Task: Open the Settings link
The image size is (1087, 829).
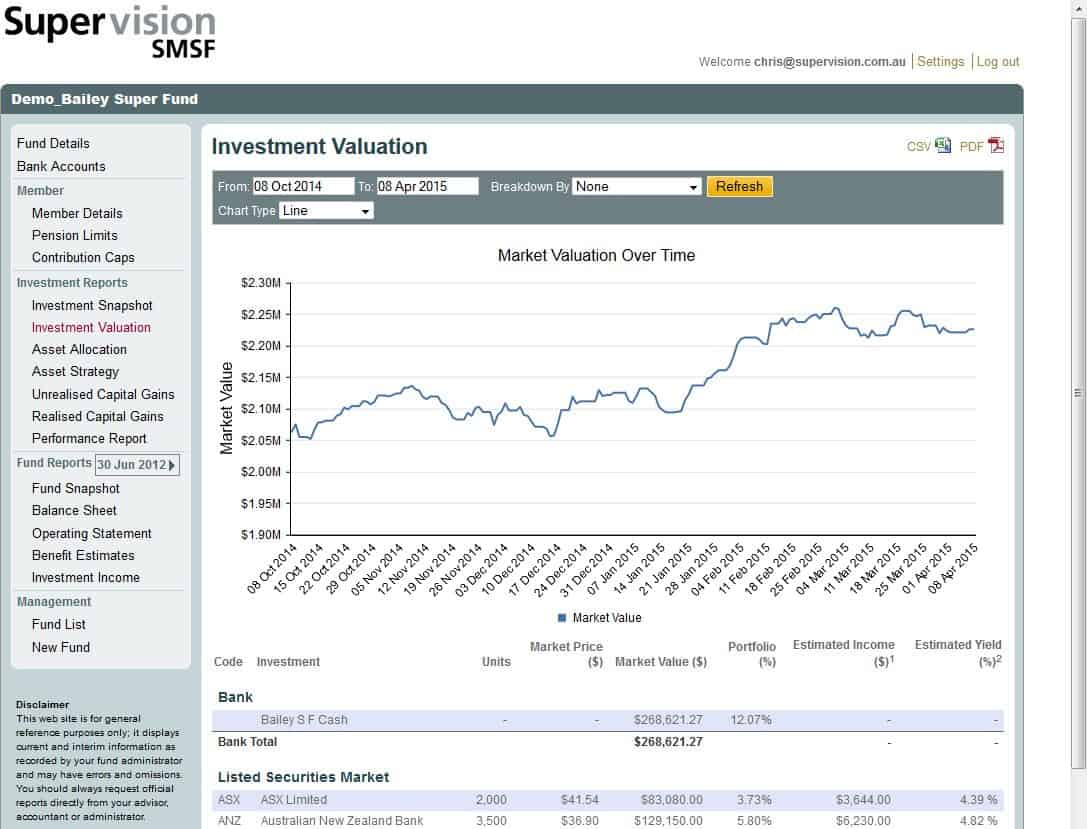Action: point(940,62)
